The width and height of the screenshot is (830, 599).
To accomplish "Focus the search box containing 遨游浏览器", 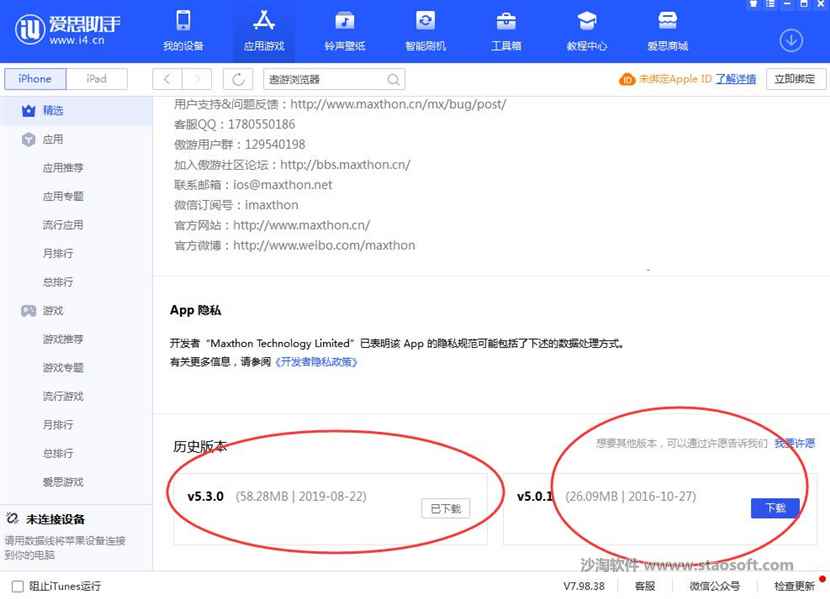I will 334,79.
